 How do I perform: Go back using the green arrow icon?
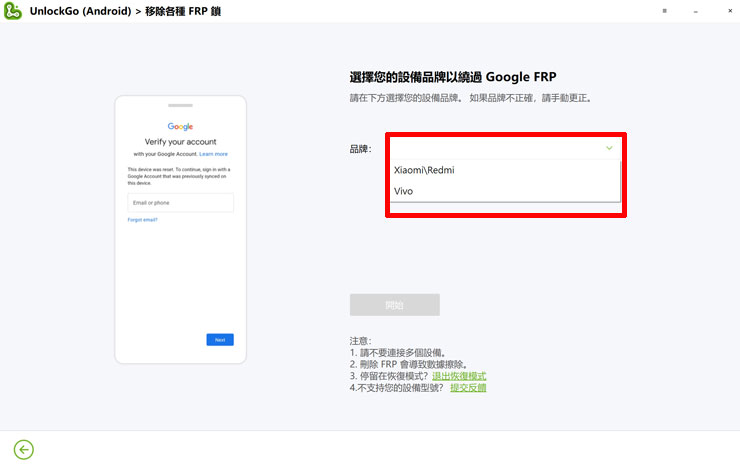[24, 449]
